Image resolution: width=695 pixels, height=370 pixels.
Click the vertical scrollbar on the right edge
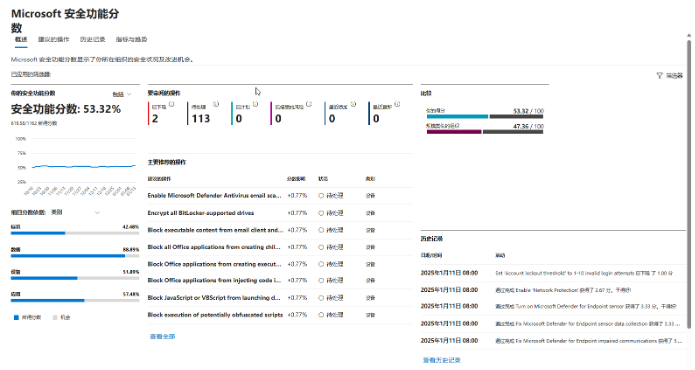689,184
